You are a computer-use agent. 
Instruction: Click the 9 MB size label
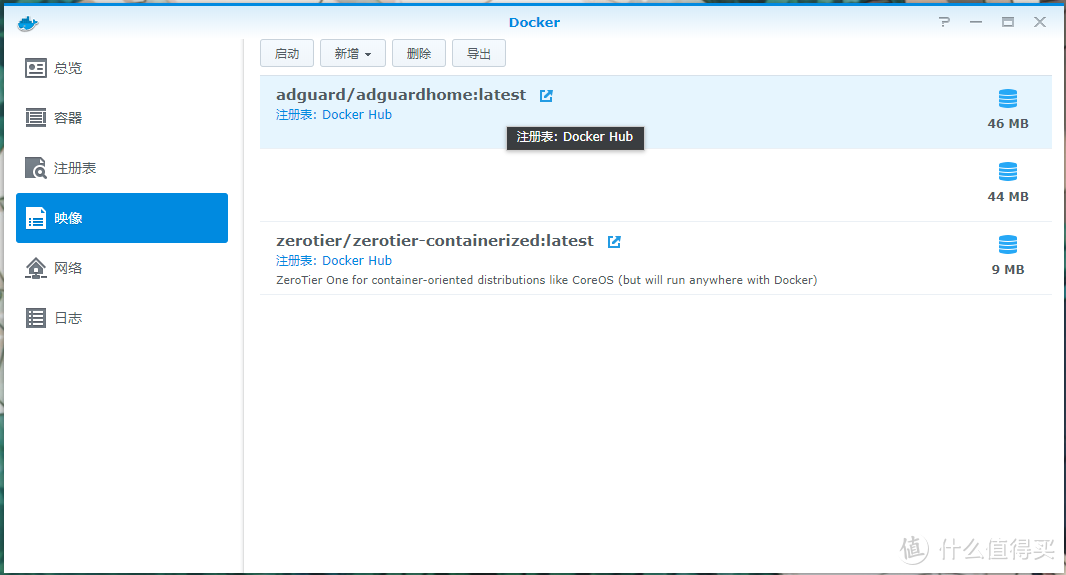click(1008, 269)
